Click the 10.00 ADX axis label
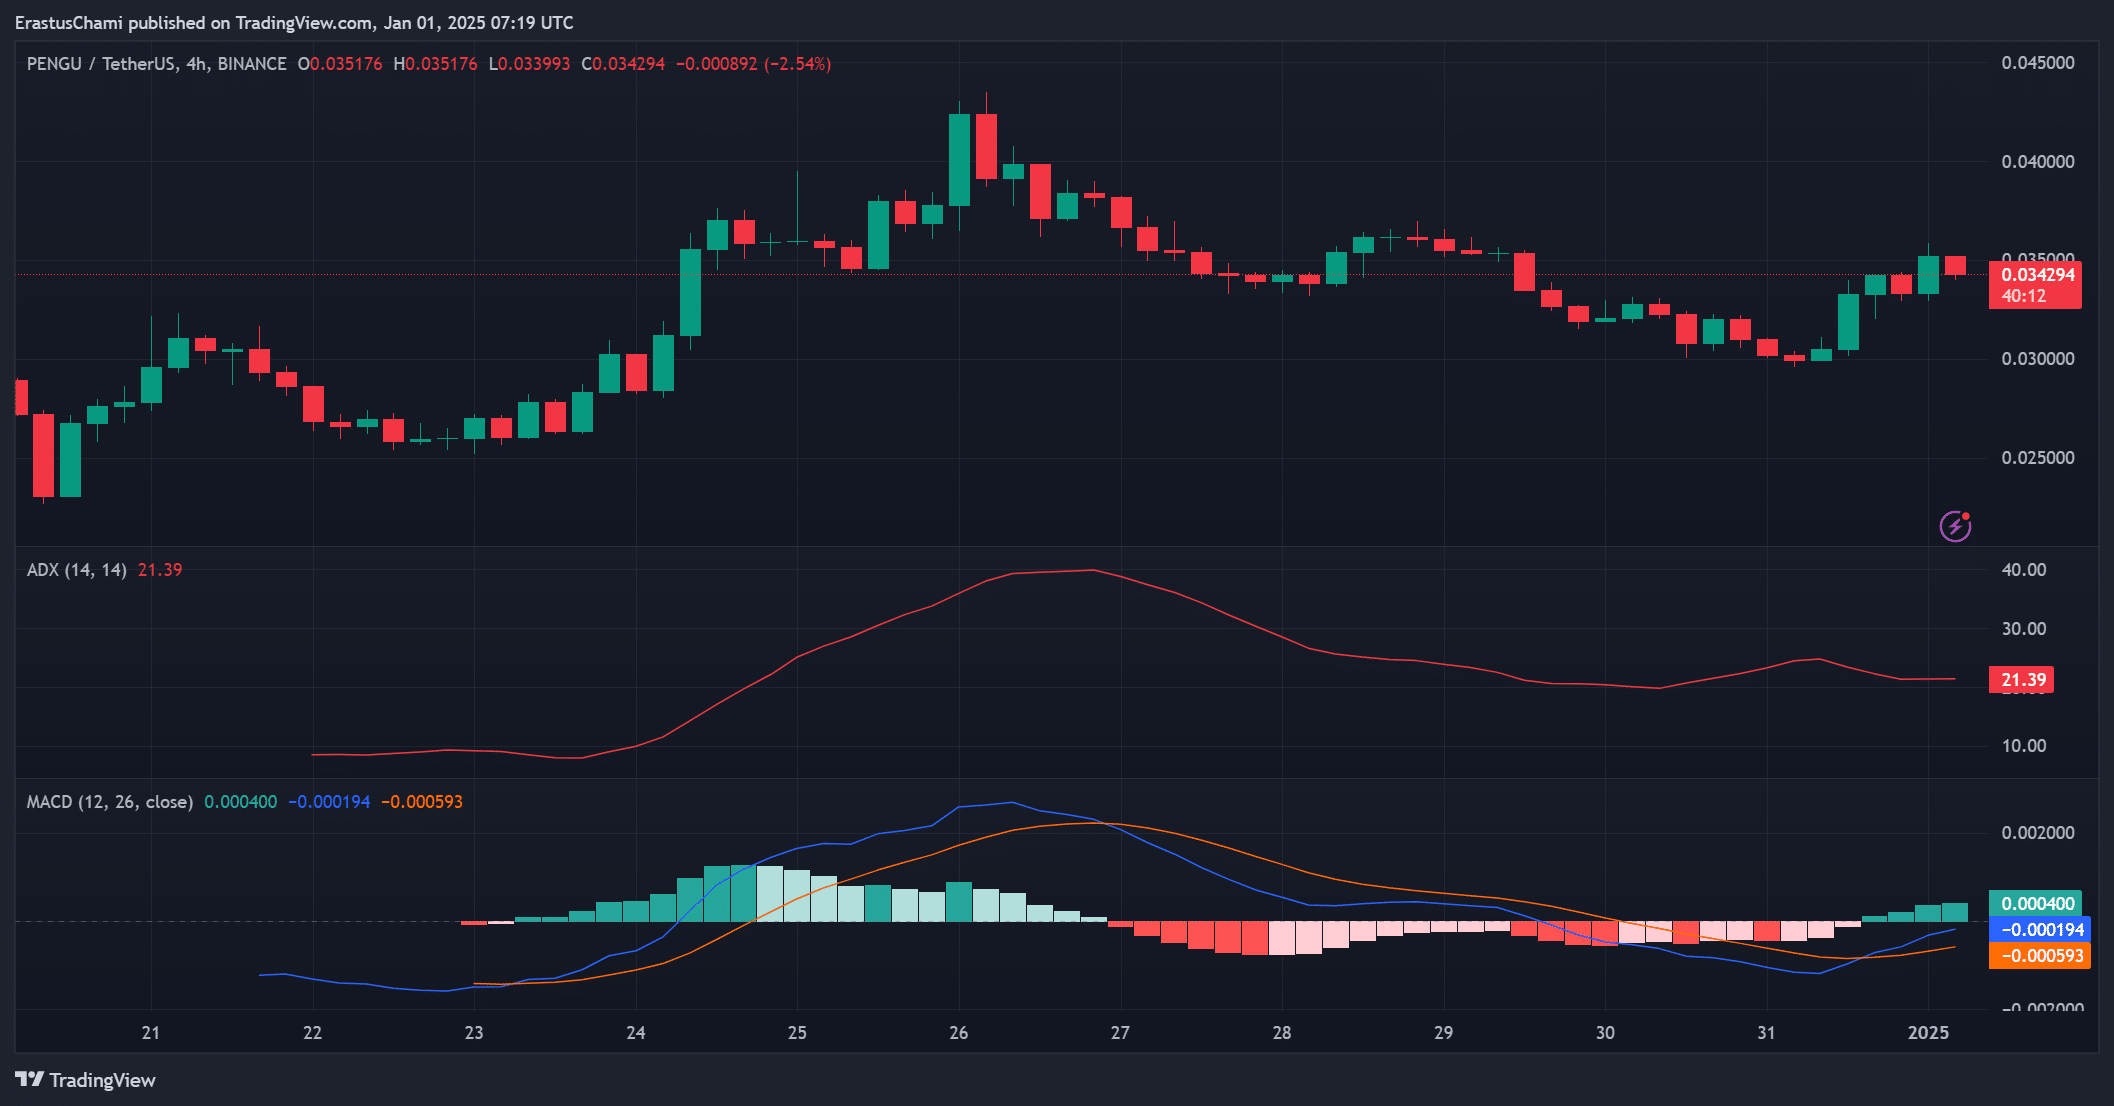Image resolution: width=2114 pixels, height=1106 pixels. (x=2023, y=746)
